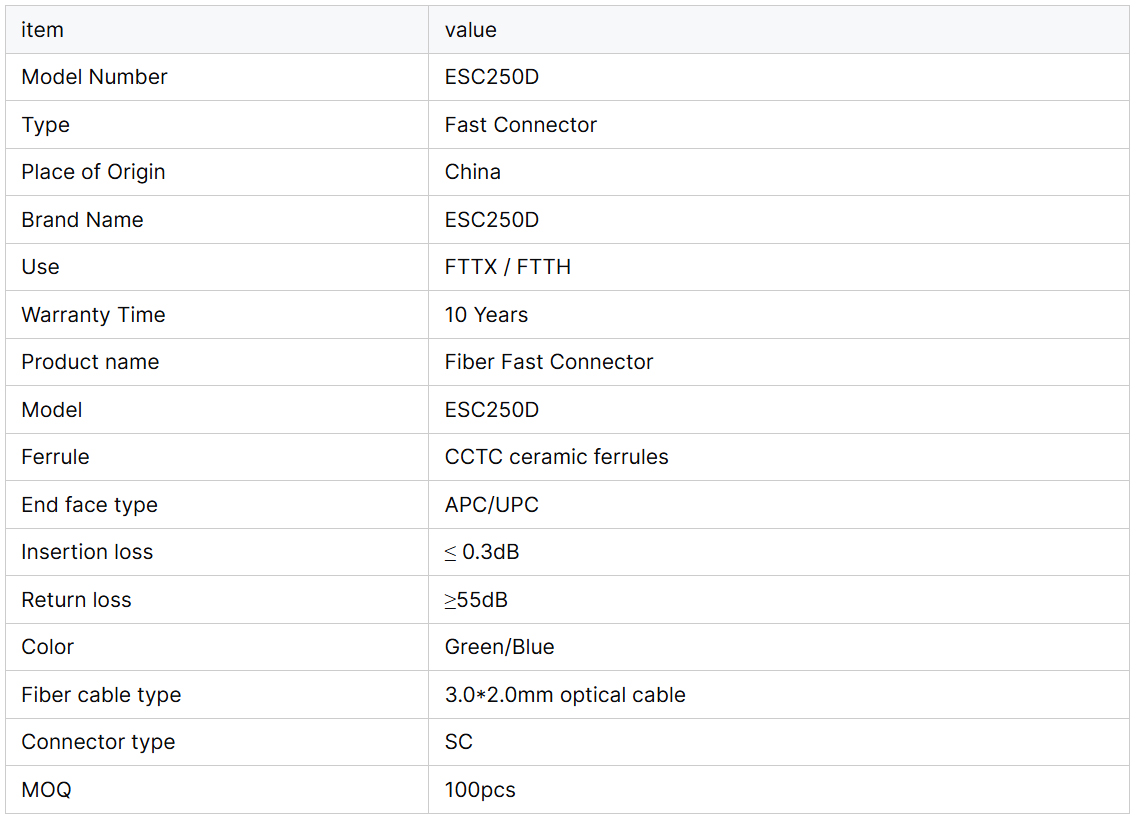1136x820 pixels.
Task: Click the CCTC ceramic ferrules value
Action: tap(556, 457)
